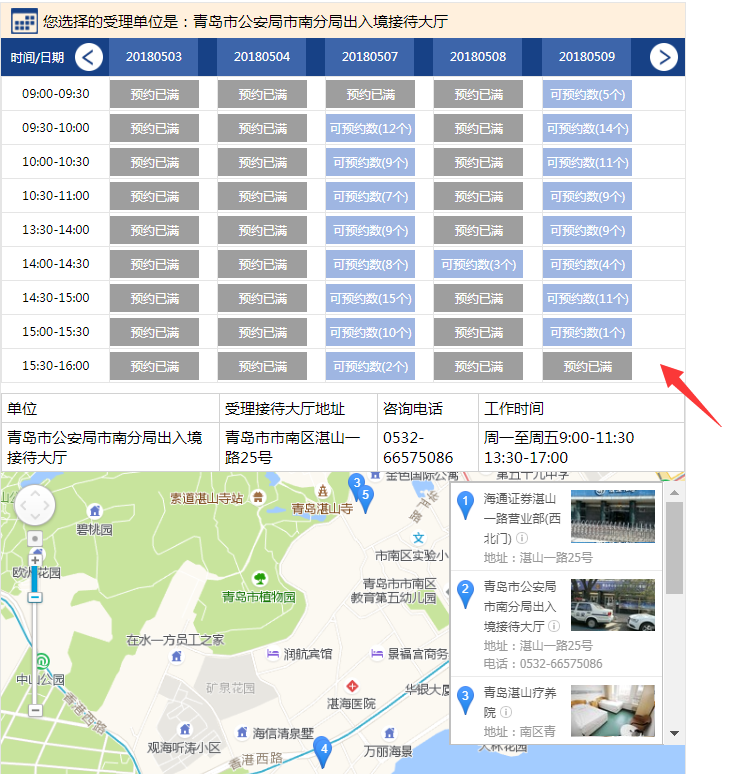Book 20180509 15:00-15:30 slot with 1 available
The image size is (755, 774).
pos(587,333)
